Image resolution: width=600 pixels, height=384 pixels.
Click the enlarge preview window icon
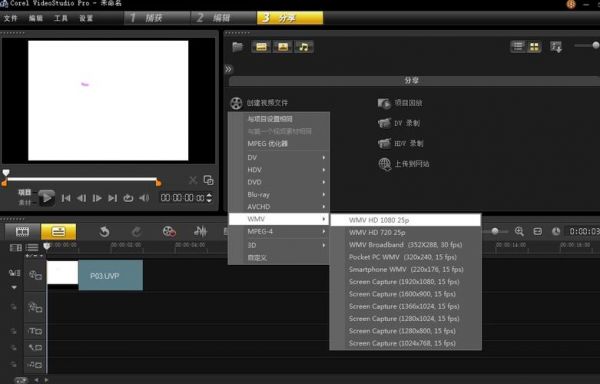pyautogui.click(x=209, y=180)
